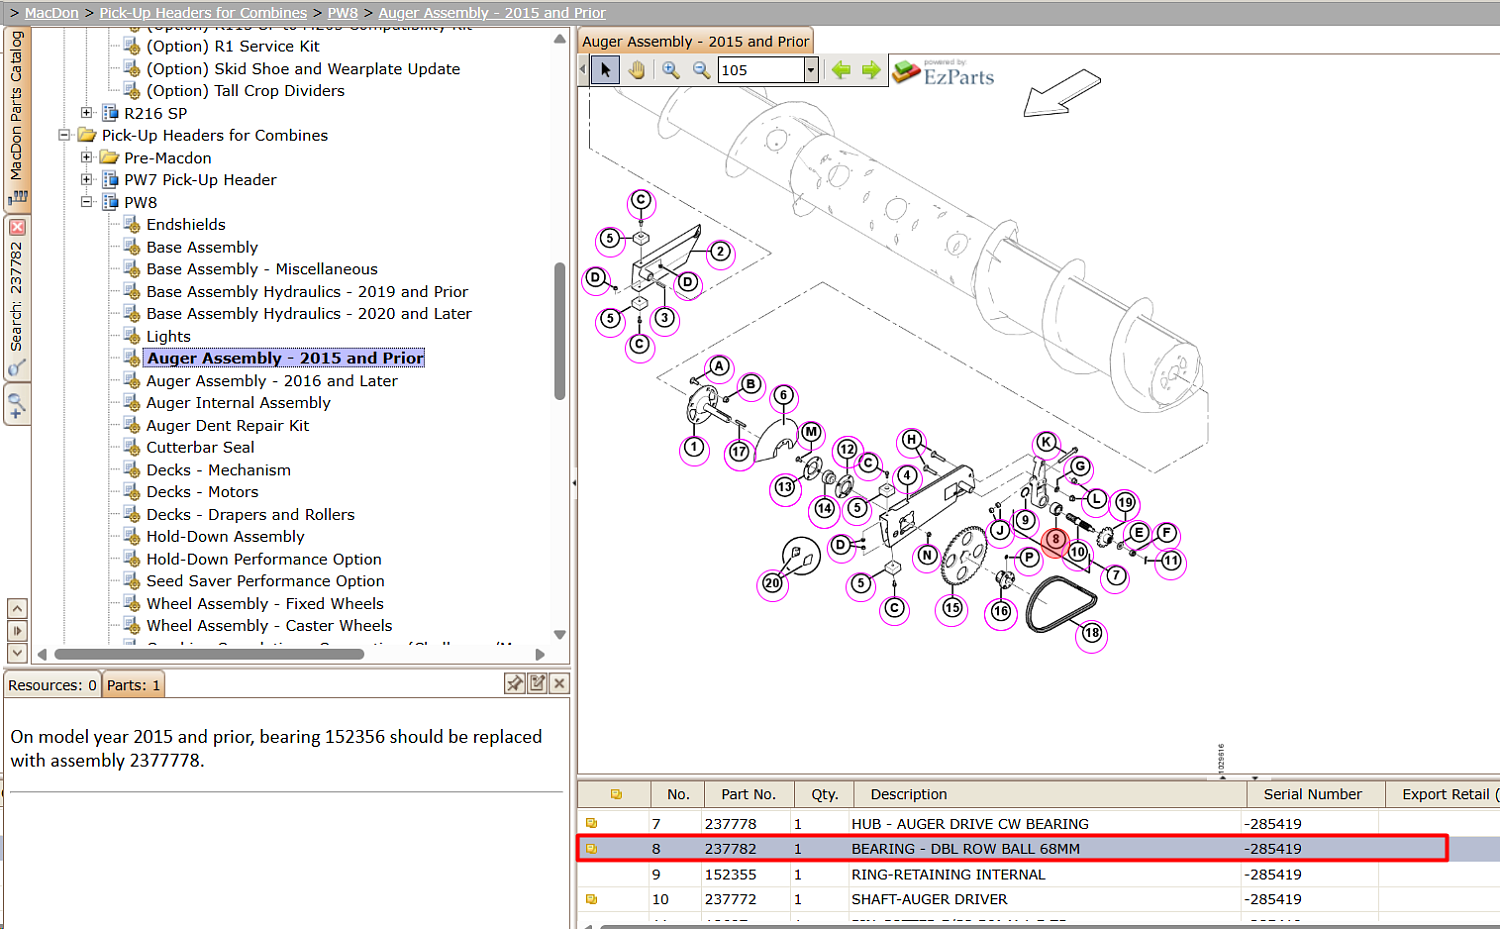Click the side panel up chevron button
Screen dimensions: 1500x929
point(17,608)
